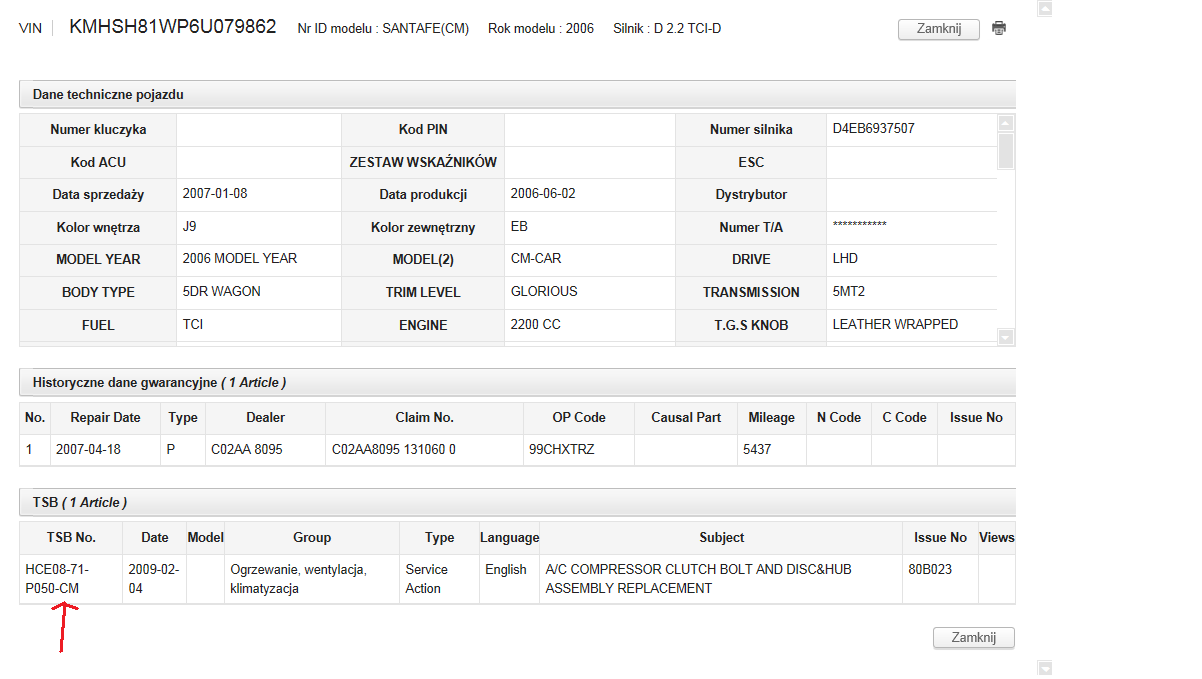Click the Rok modelu 2006 text
Viewport: 1202px width, 679px height.
(541, 28)
